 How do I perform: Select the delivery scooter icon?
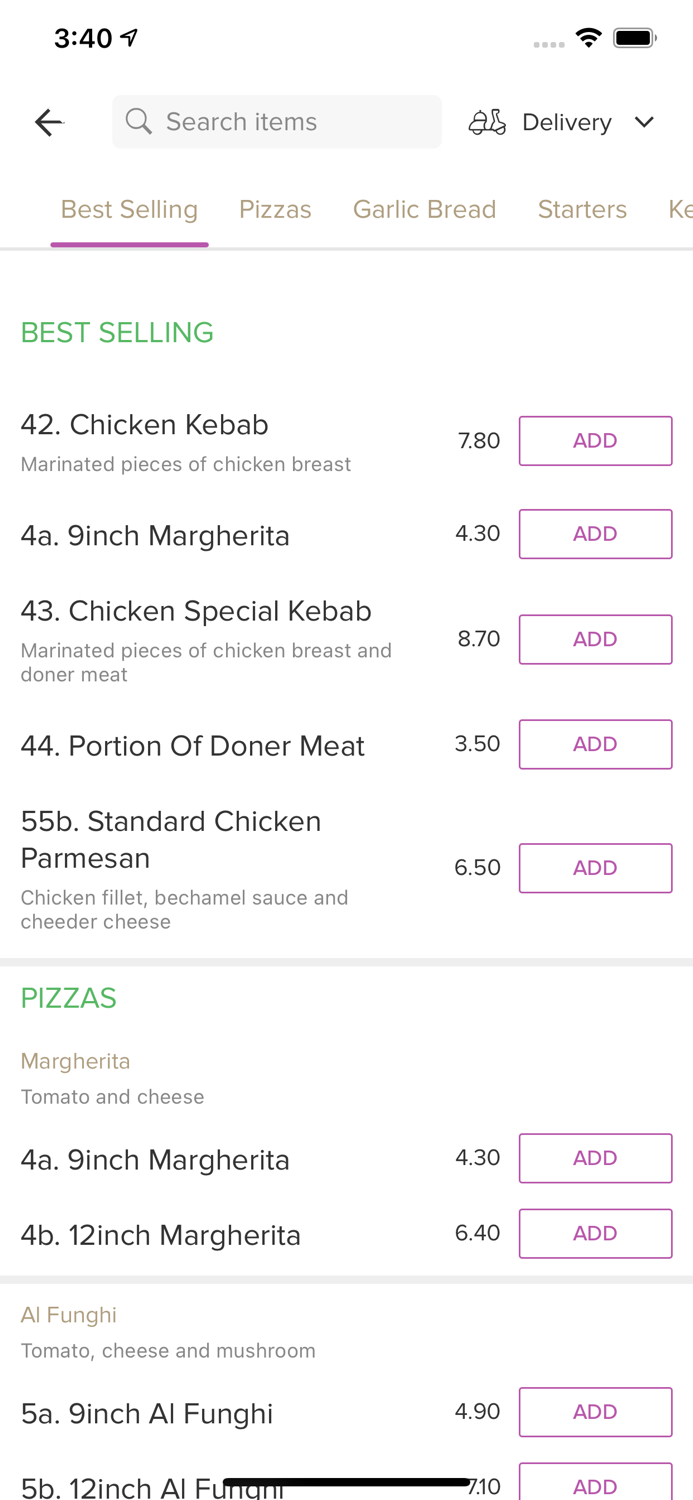pos(487,121)
